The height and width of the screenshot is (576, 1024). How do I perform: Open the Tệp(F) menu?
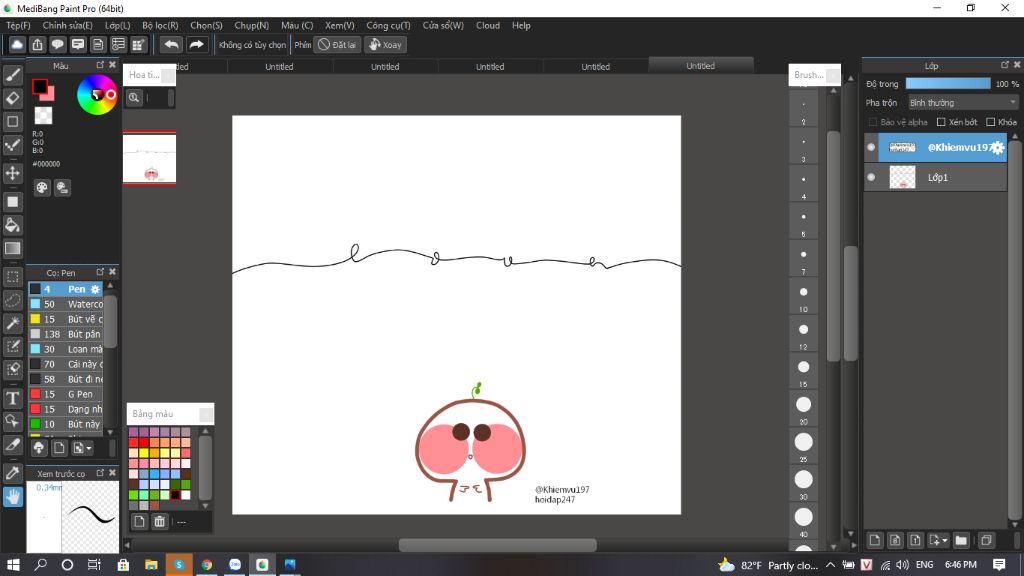click(x=18, y=25)
